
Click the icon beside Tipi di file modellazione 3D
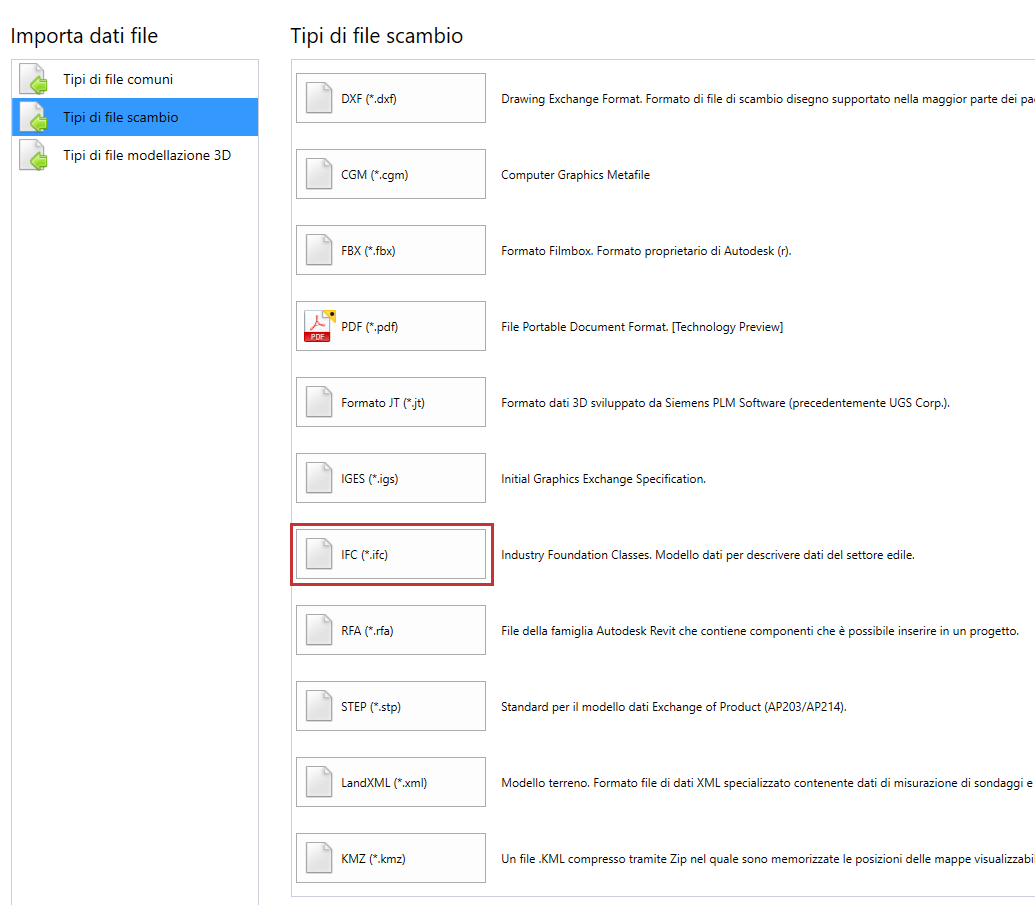(34, 156)
